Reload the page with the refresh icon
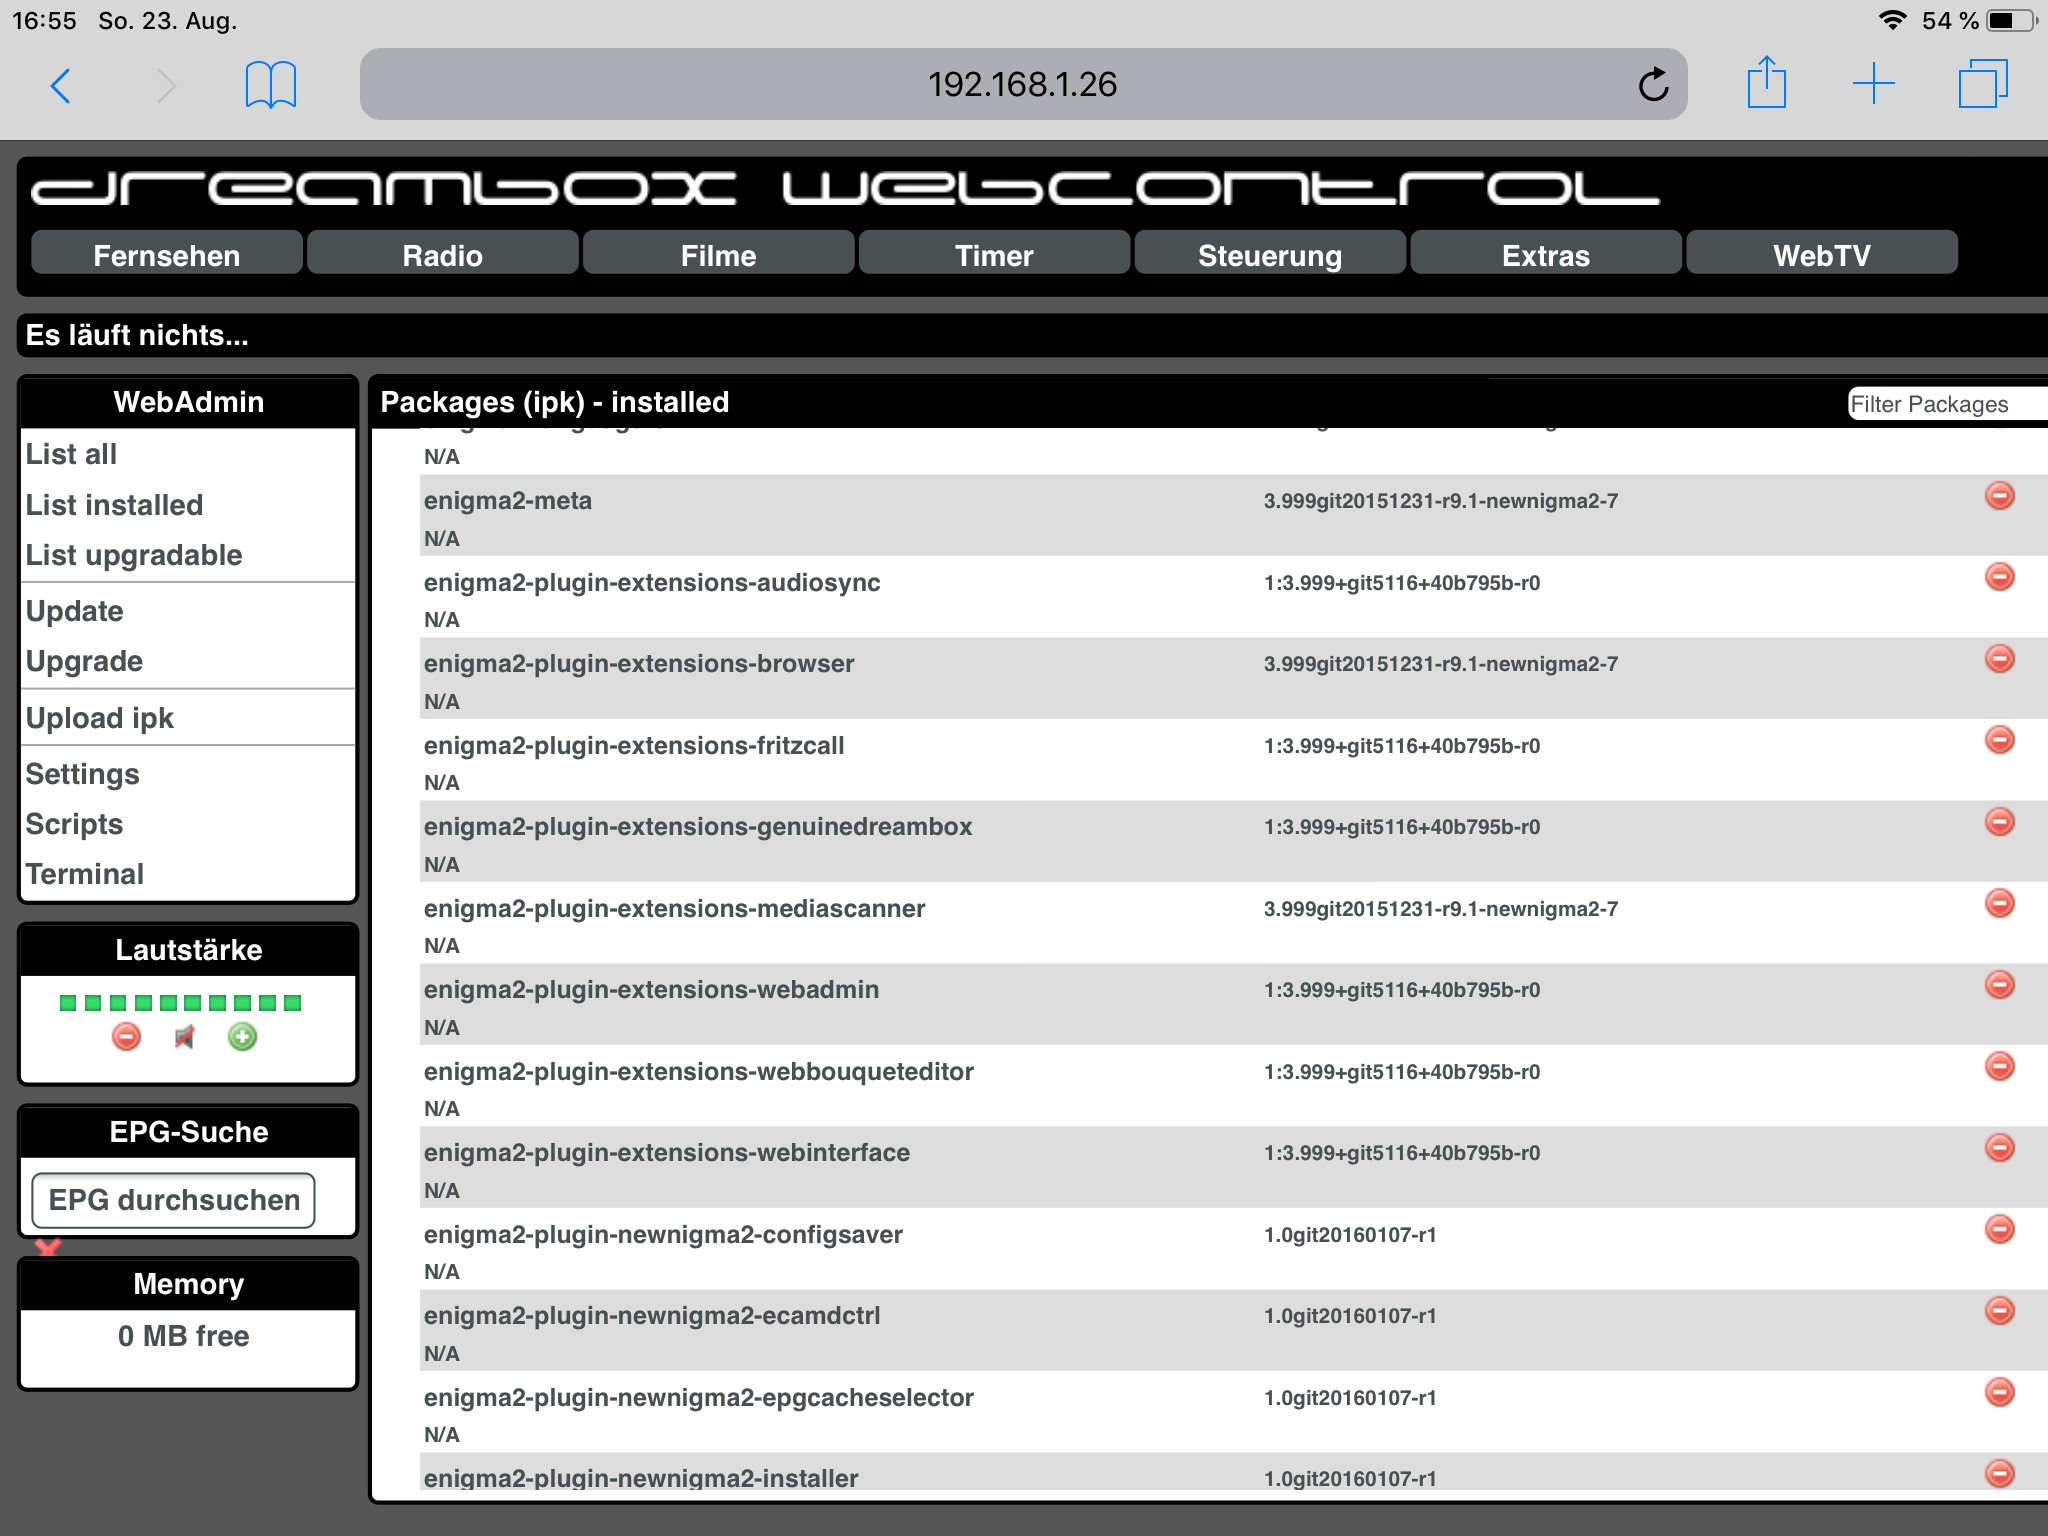The height and width of the screenshot is (1536, 2048). [1653, 85]
